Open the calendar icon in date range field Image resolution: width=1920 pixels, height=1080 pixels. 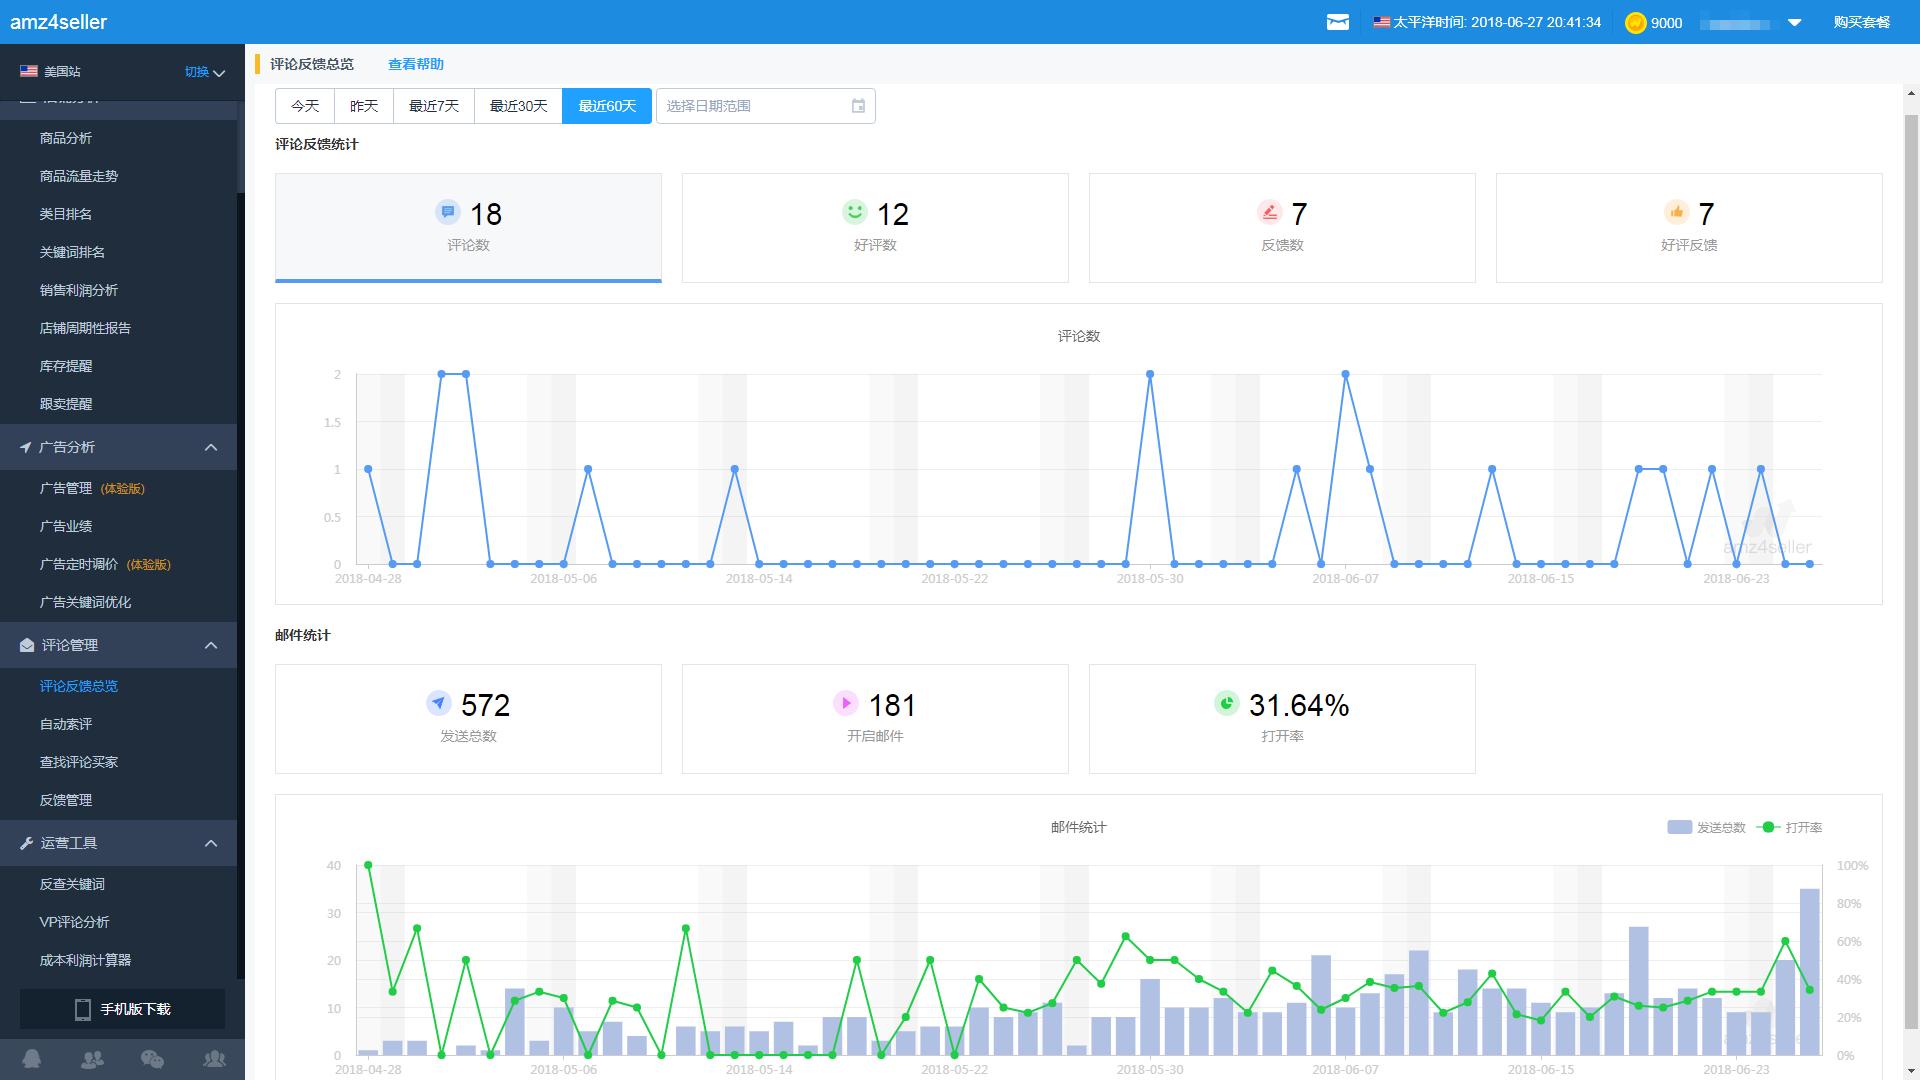point(858,106)
